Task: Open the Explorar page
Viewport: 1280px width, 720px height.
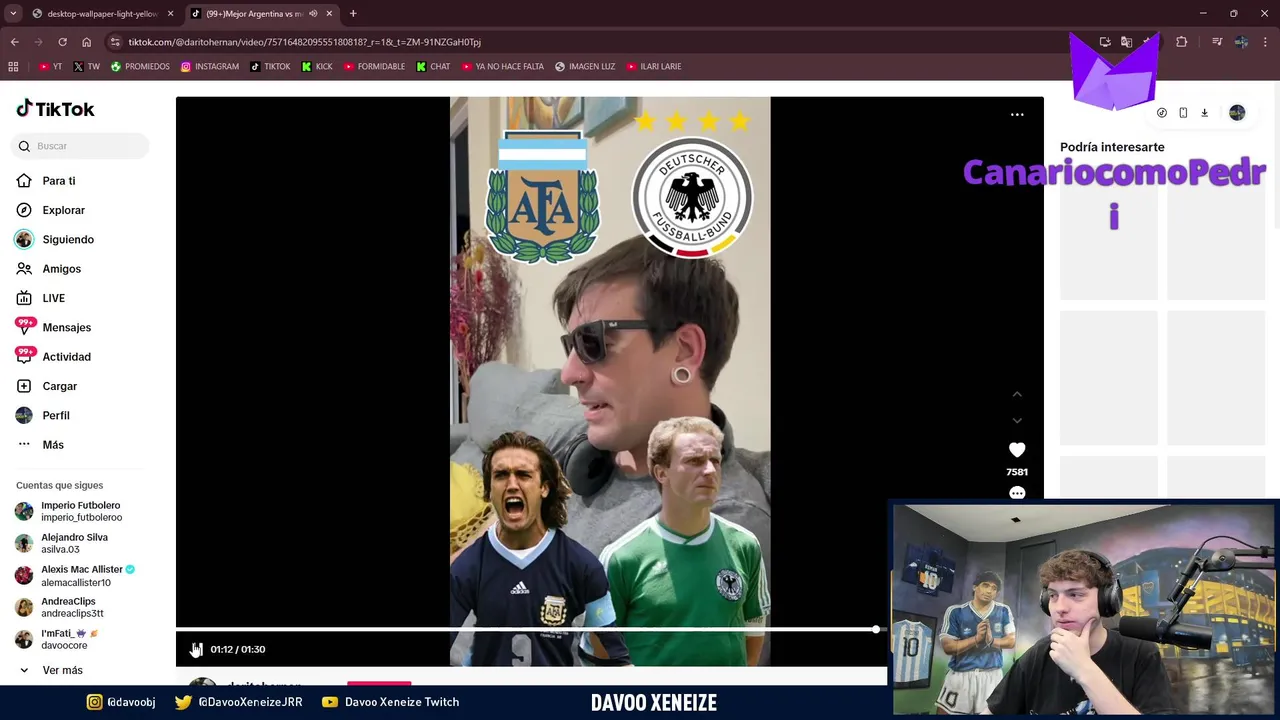Action: 63,210
